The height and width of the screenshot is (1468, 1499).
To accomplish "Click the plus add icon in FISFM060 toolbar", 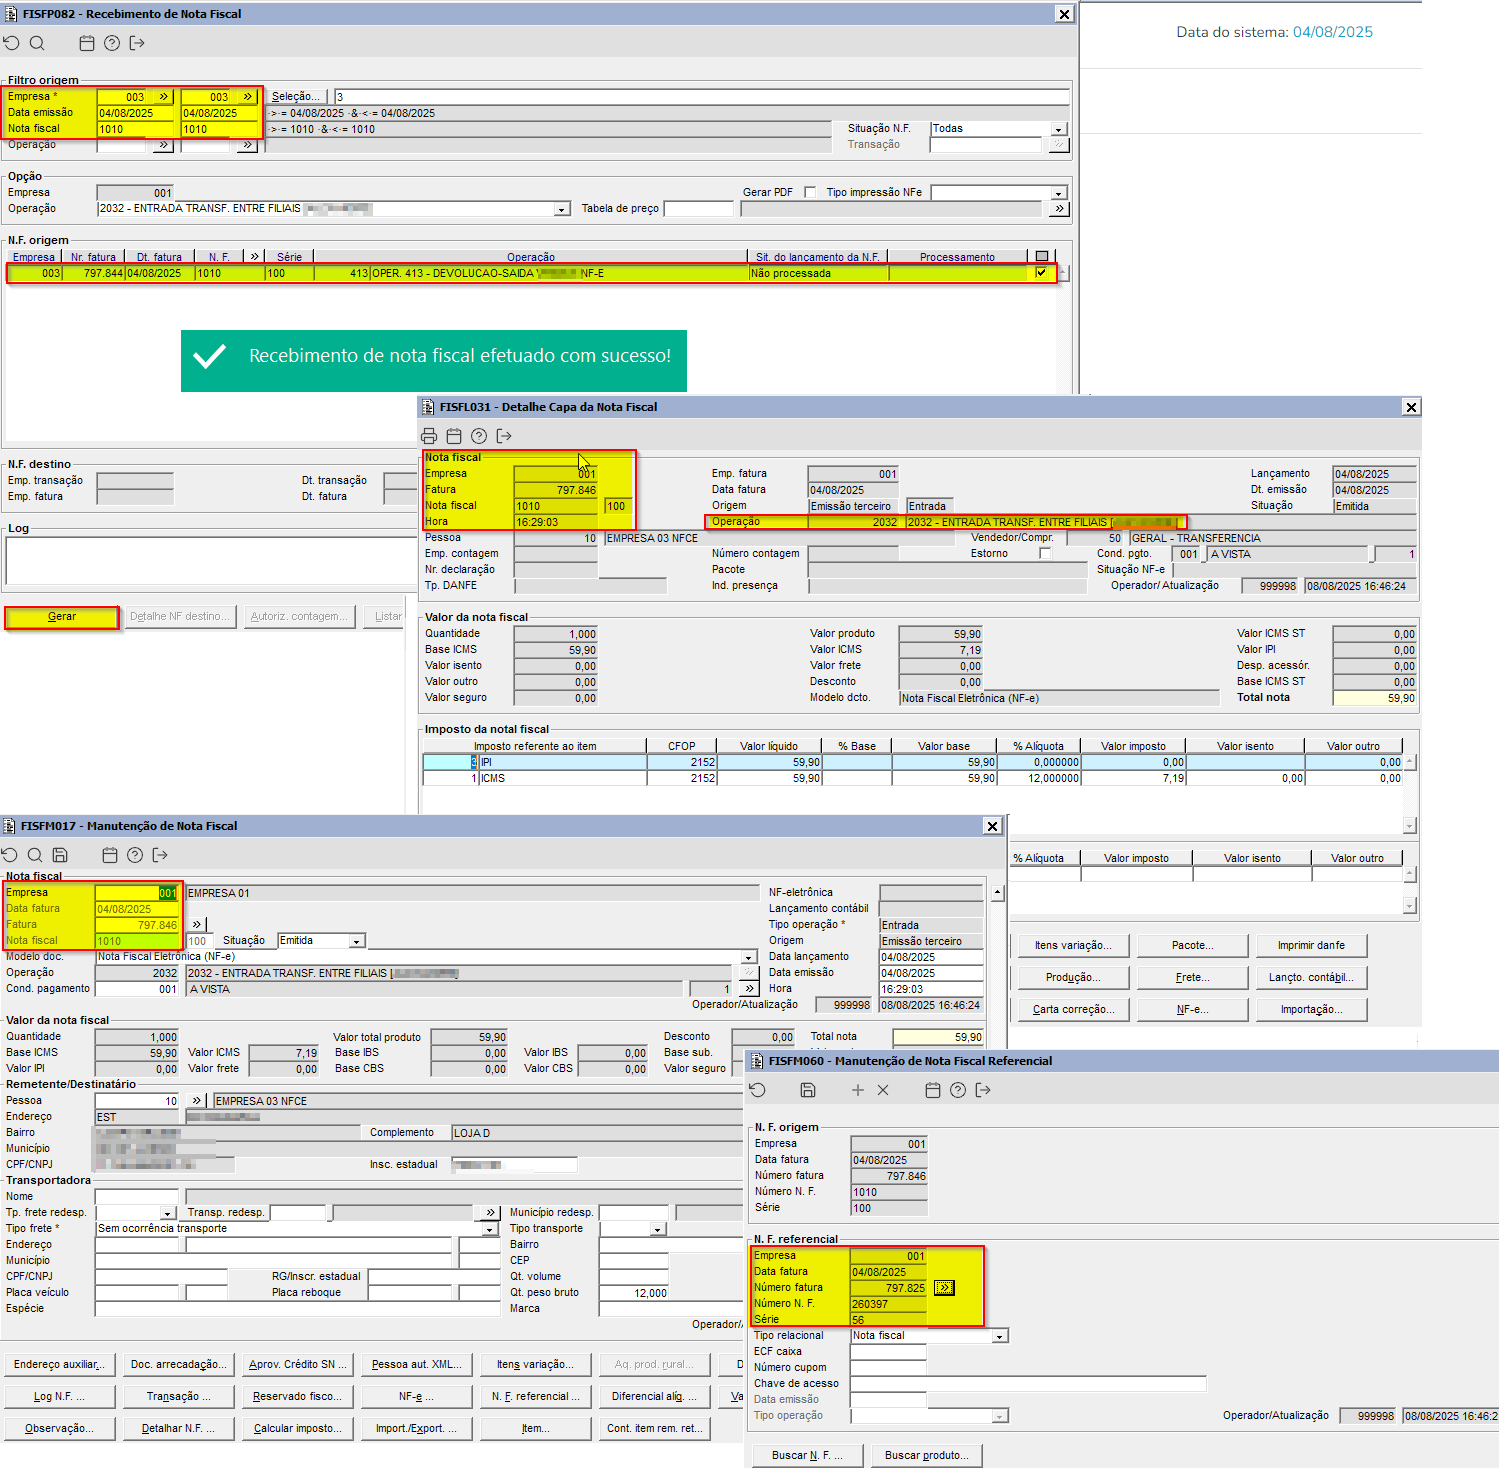I will (858, 1090).
